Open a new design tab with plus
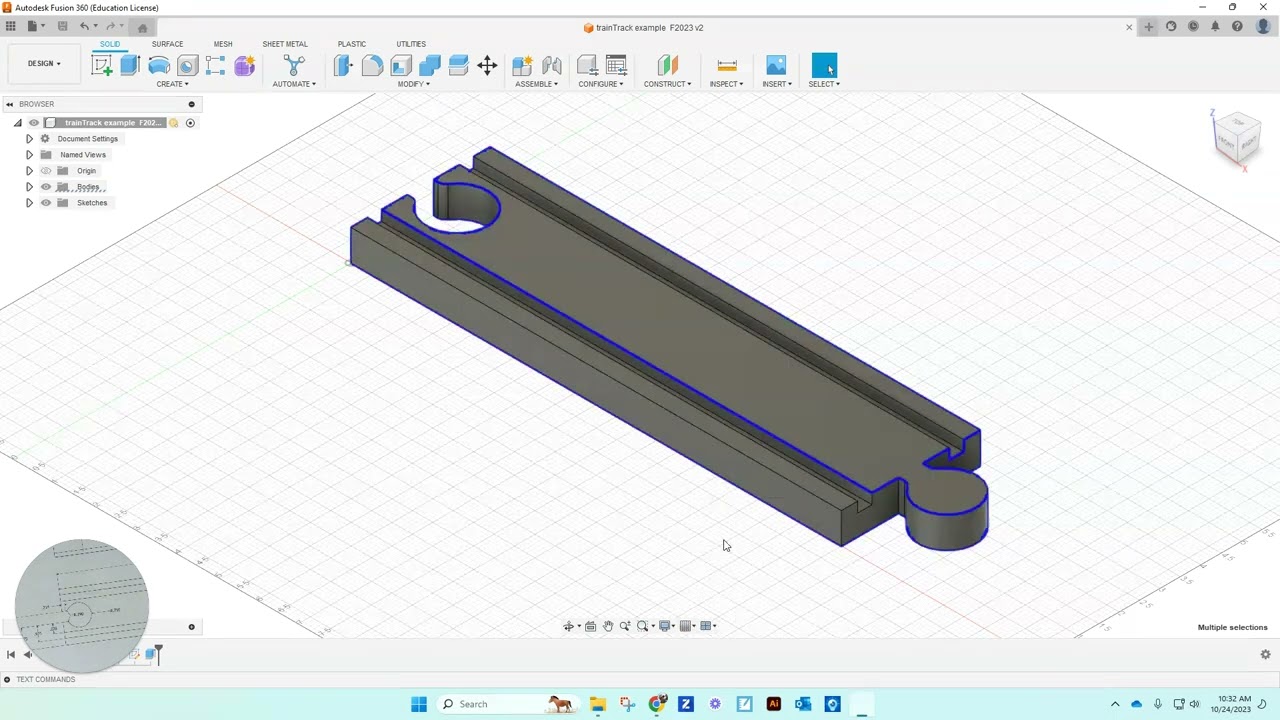This screenshot has width=1280, height=720. pos(1149,27)
